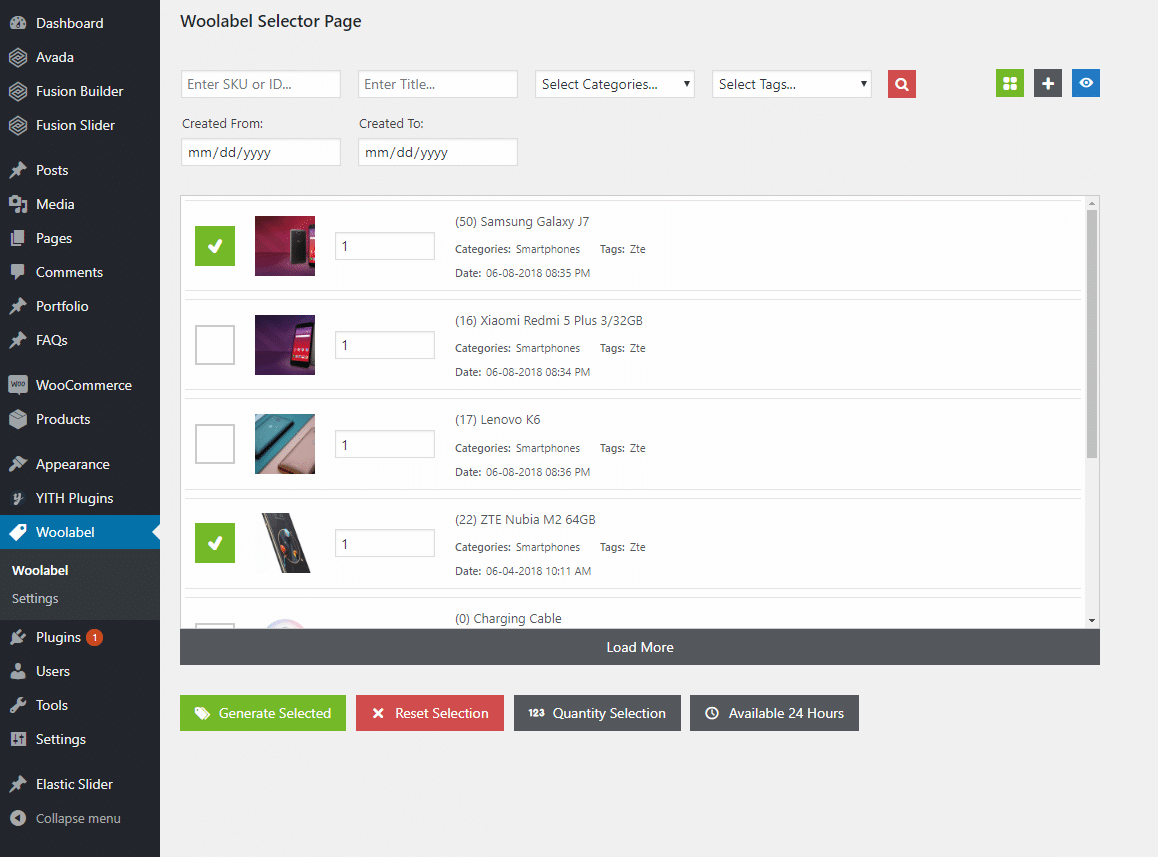
Task: Click the dark plus add button
Action: tap(1048, 83)
